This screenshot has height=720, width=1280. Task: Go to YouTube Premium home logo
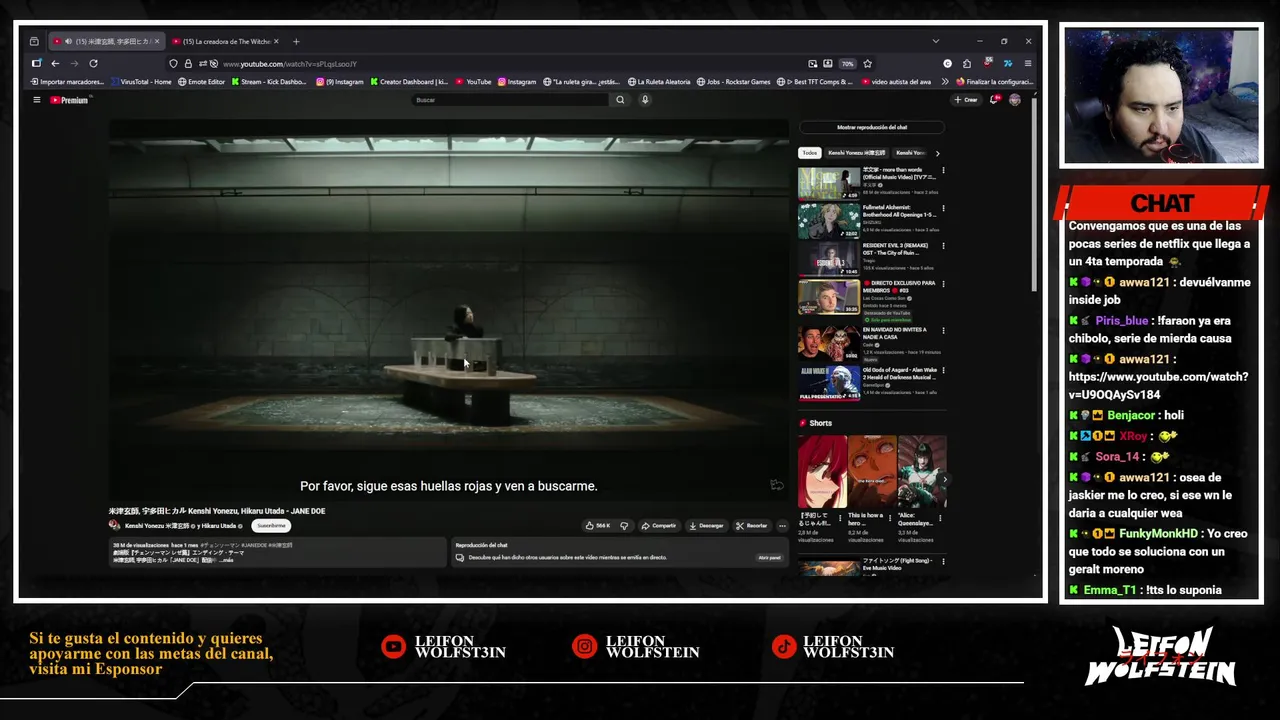[x=70, y=100]
